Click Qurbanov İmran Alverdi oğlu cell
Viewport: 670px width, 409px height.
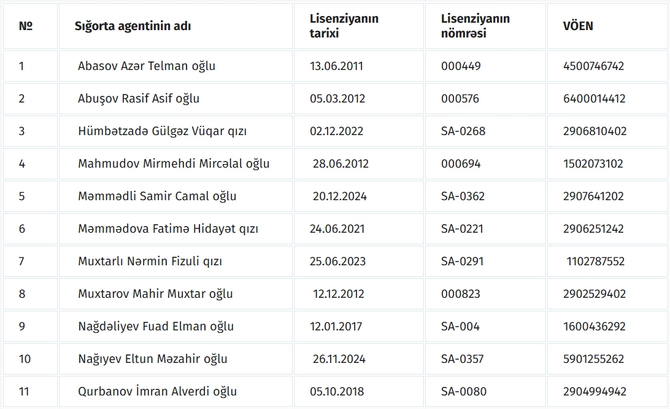[x=157, y=391]
